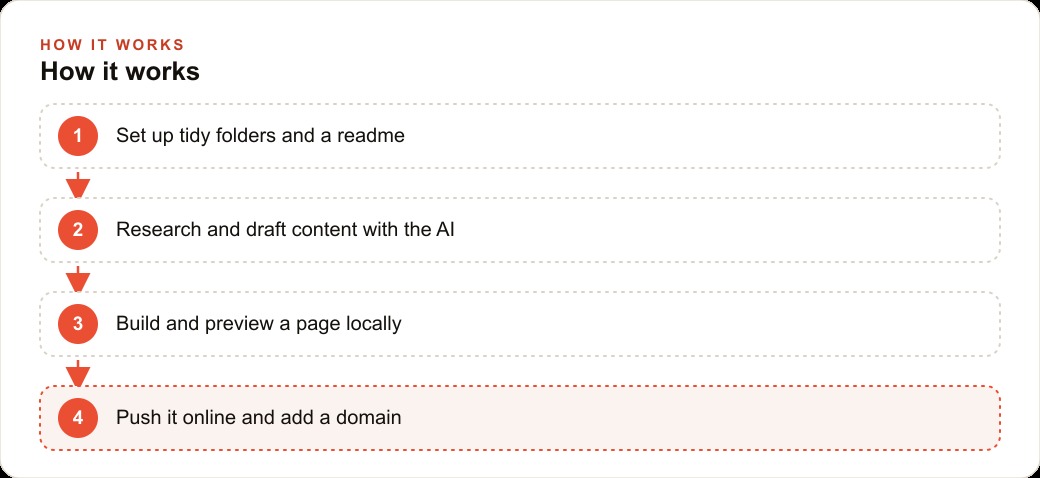Click empty space inside the step 1 dashed box
Viewport: 1040px width, 478px height.
pos(696,136)
